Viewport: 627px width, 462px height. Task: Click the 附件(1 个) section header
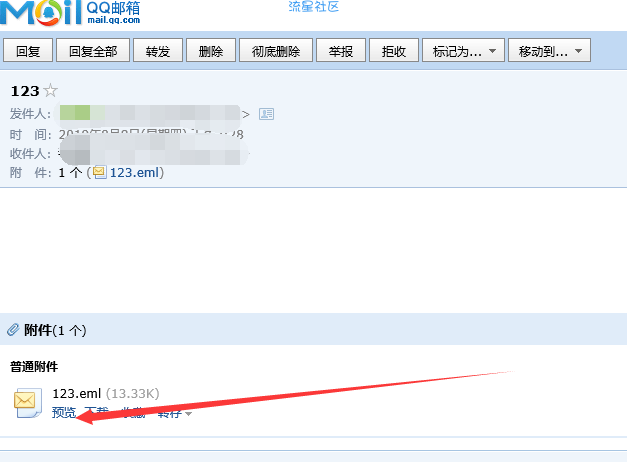click(x=55, y=330)
